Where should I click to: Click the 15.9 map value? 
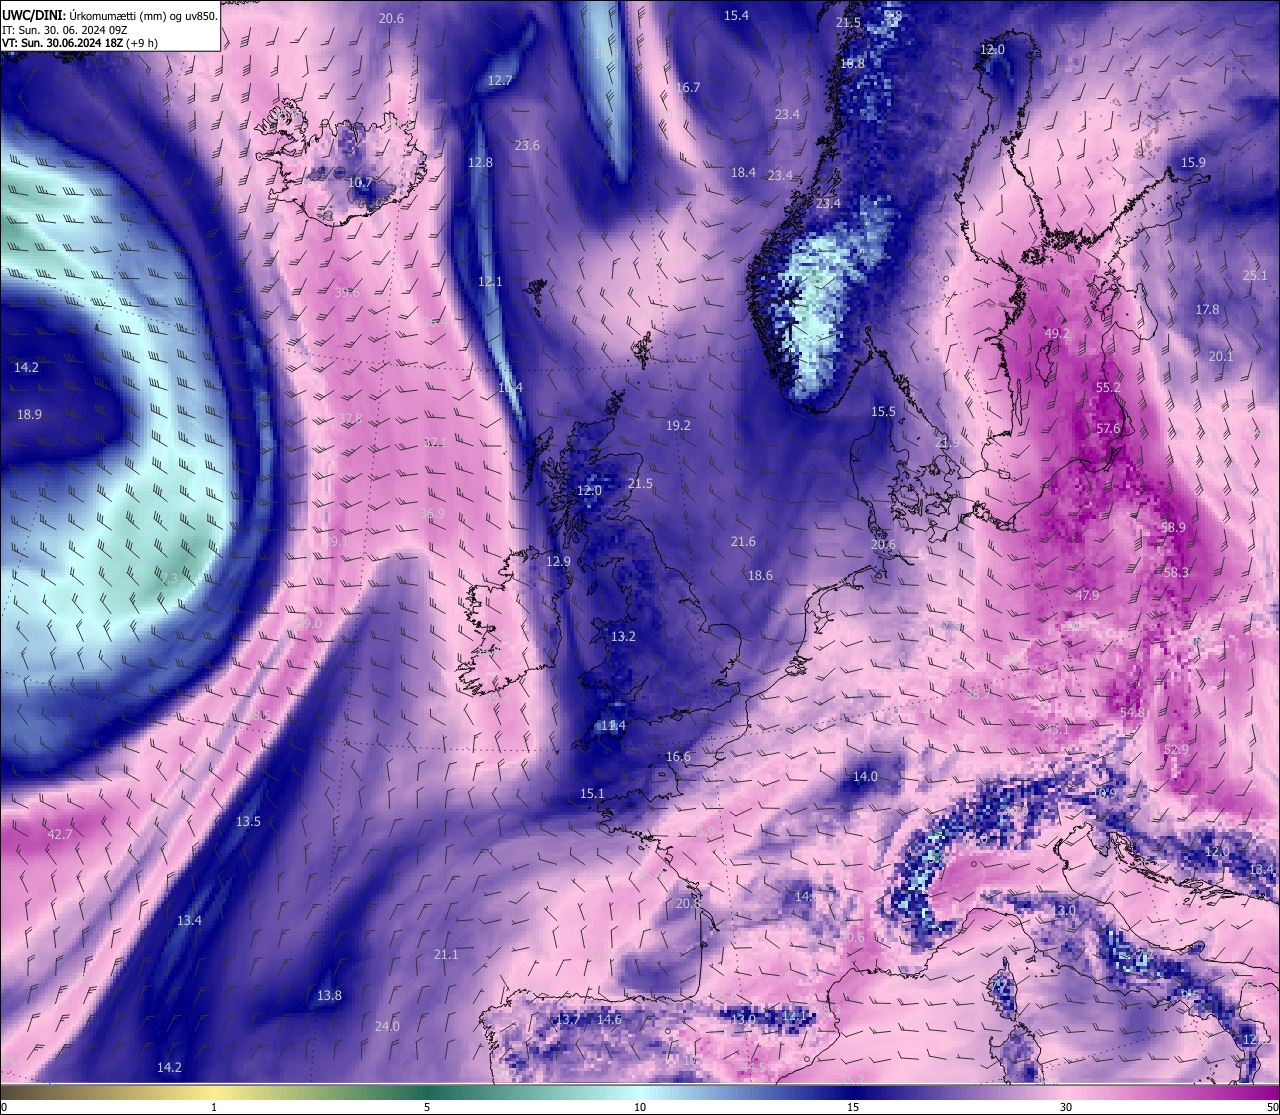click(x=1193, y=162)
